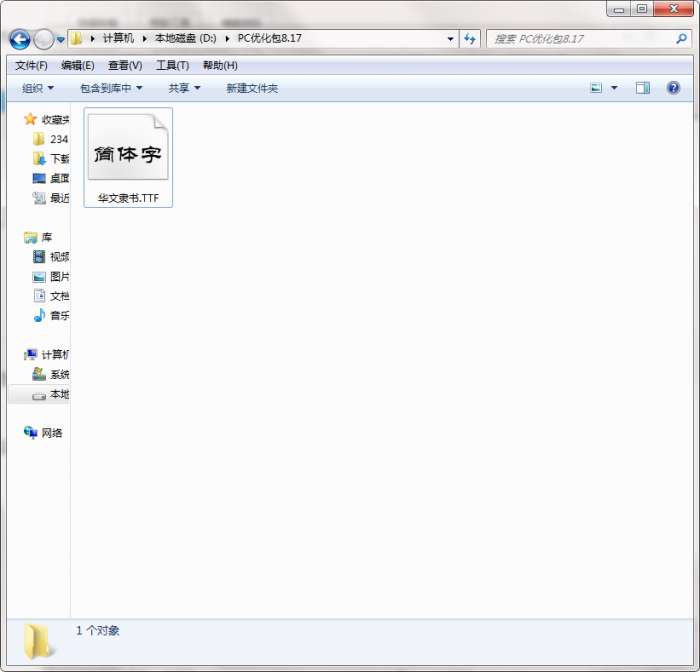Open the address bar history dropdown arrow

(x=450, y=39)
